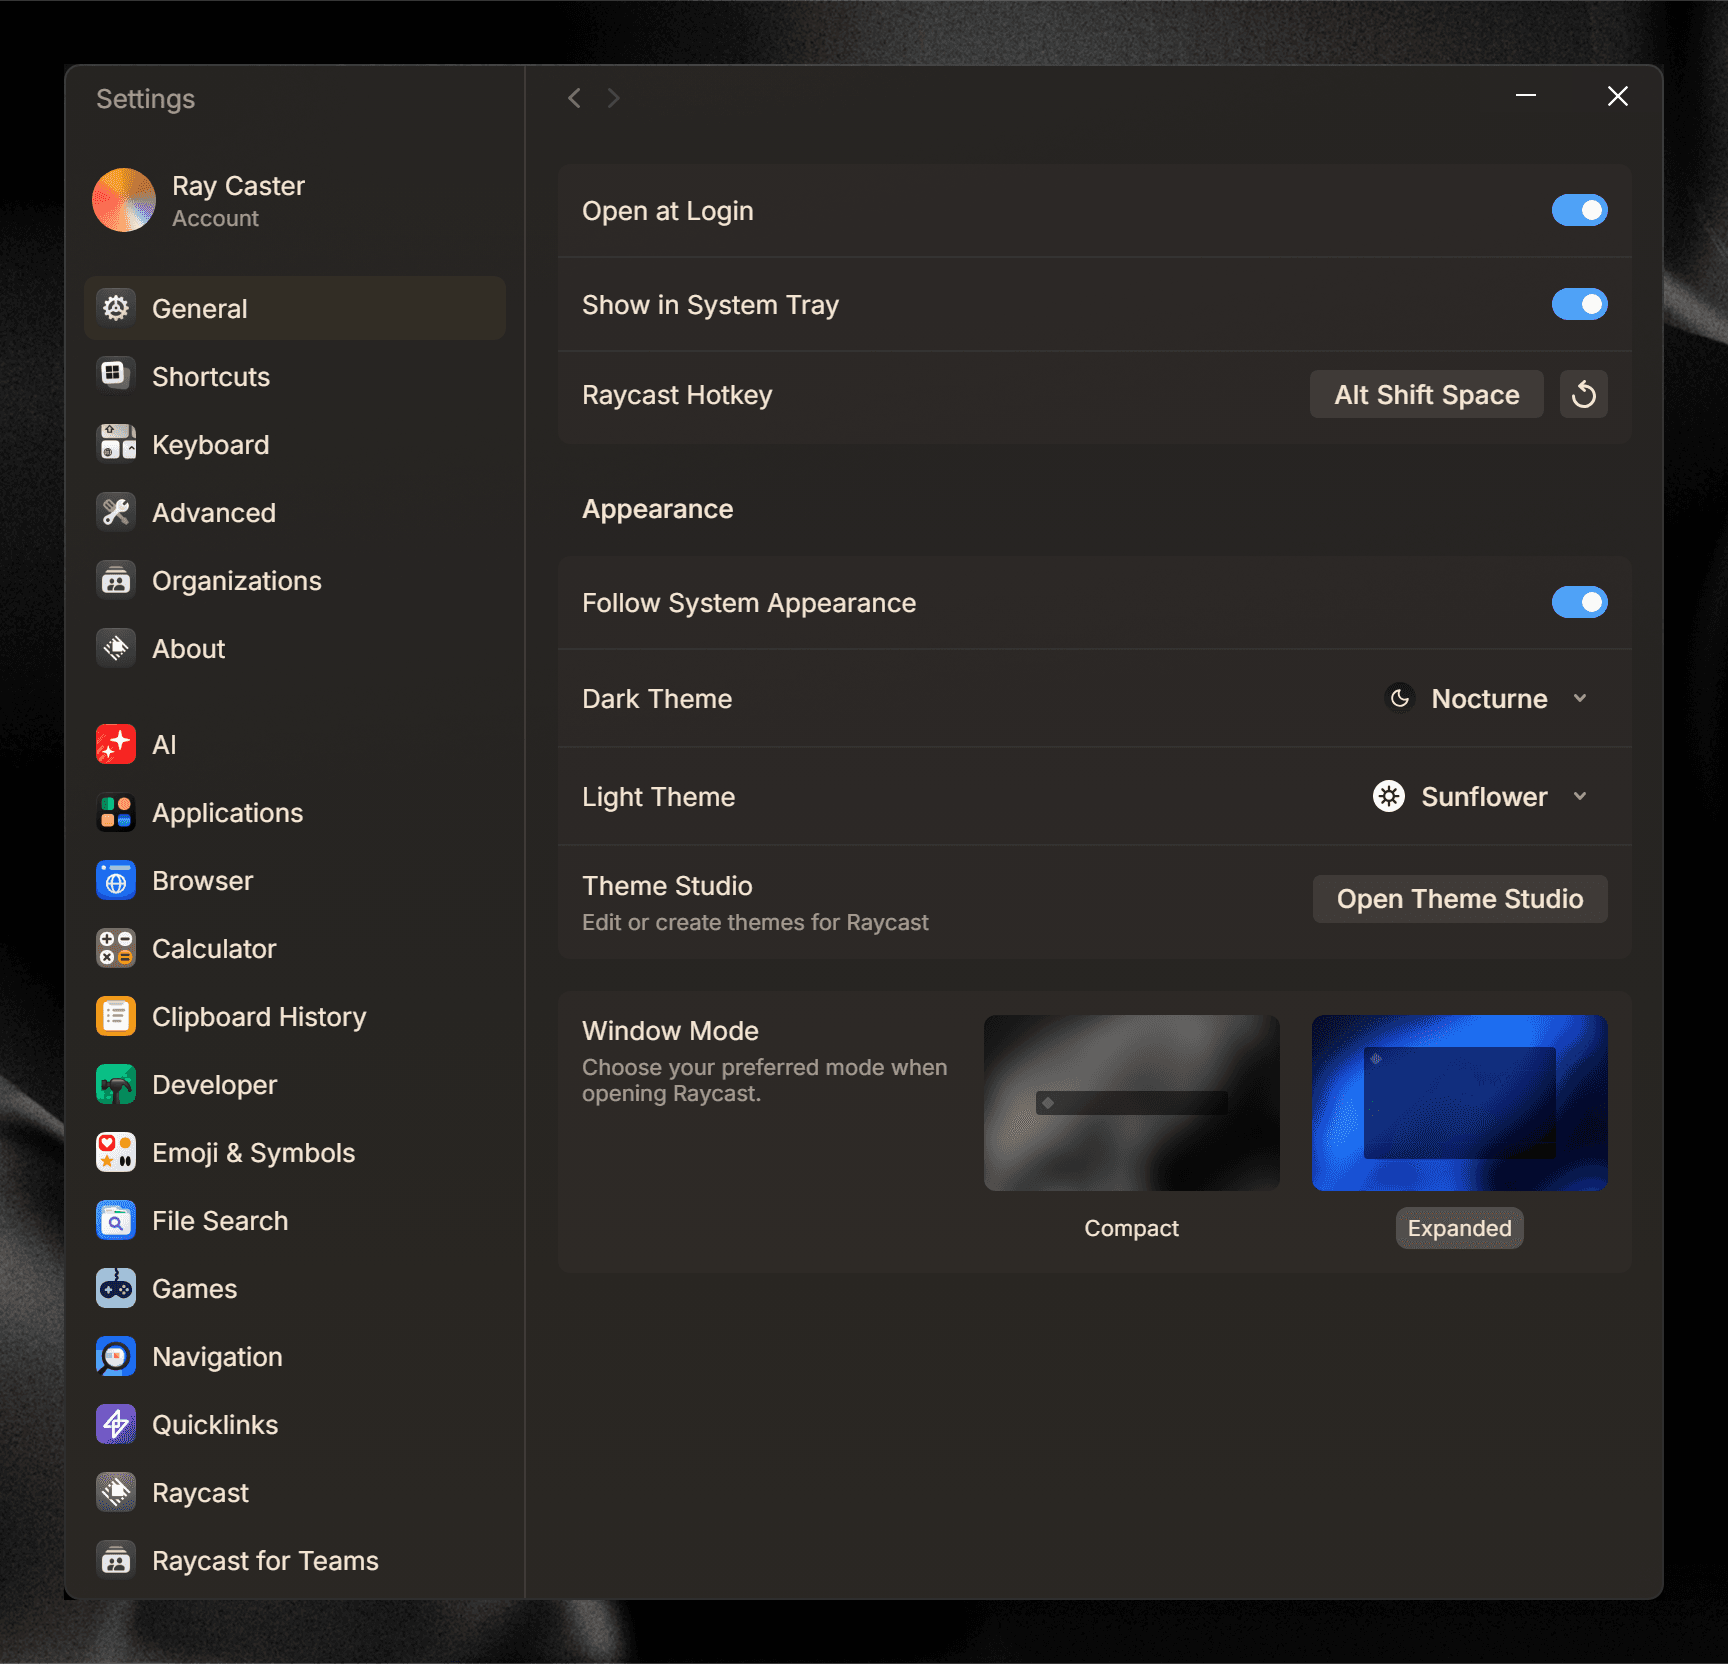Viewport: 1728px width, 1664px height.
Task: Open the File Search section
Action: click(219, 1220)
